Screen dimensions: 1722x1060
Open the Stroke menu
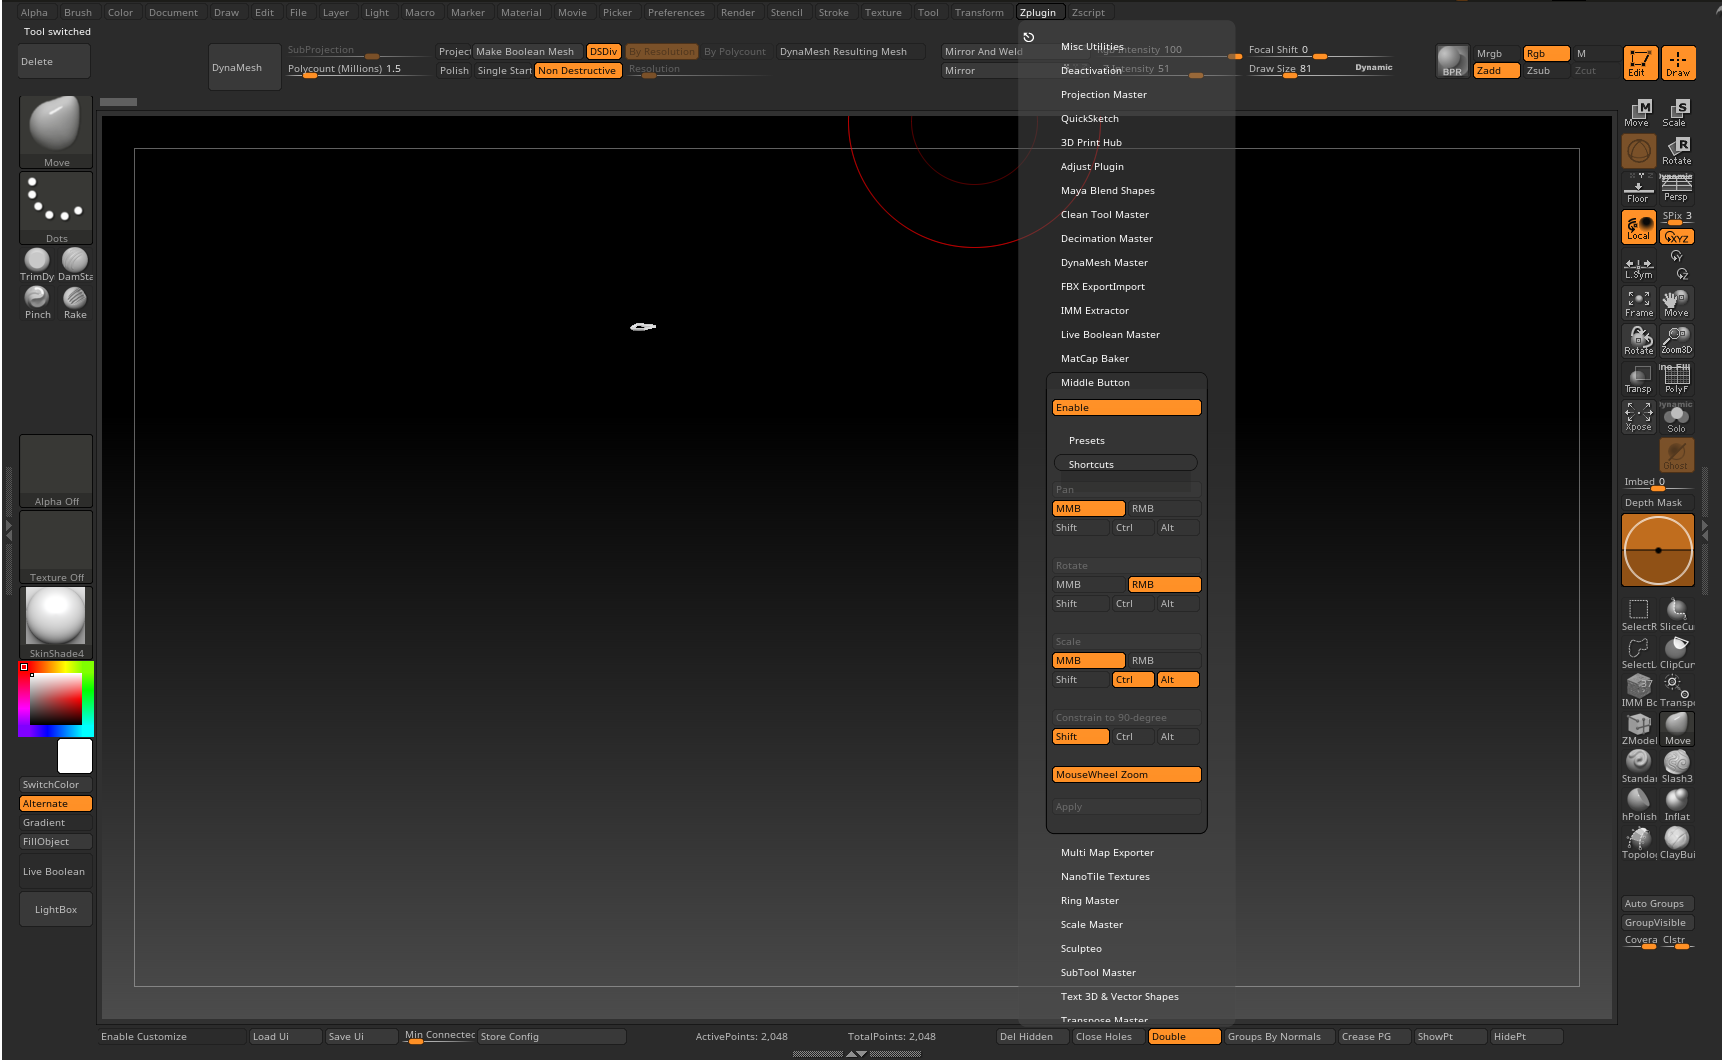point(833,13)
